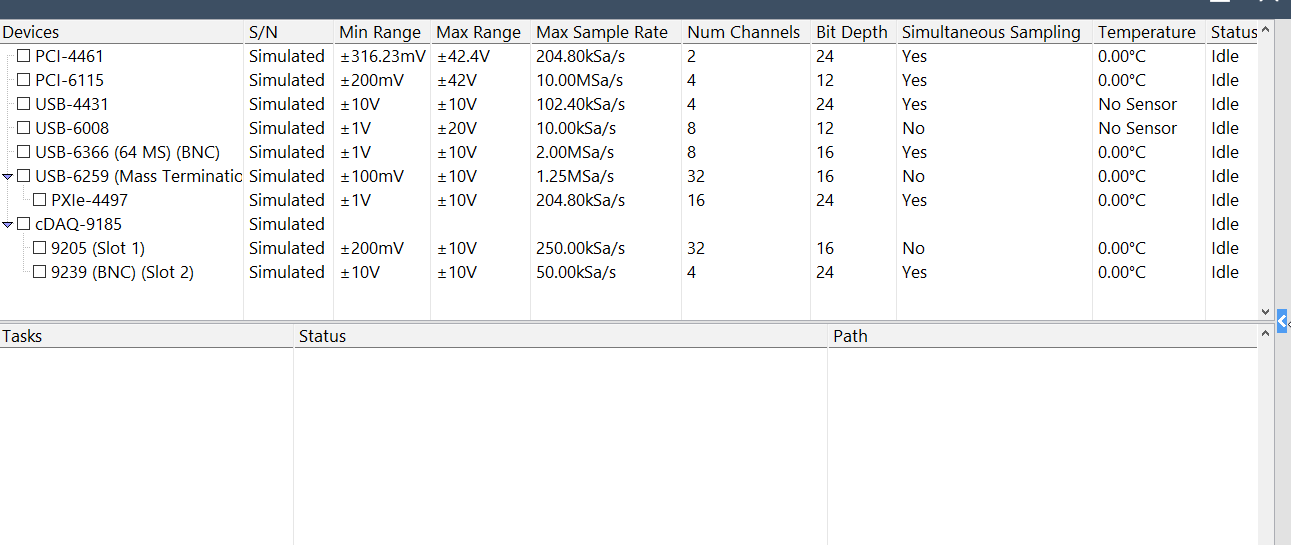1291x545 pixels.
Task: Click the Path column header
Action: (850, 336)
